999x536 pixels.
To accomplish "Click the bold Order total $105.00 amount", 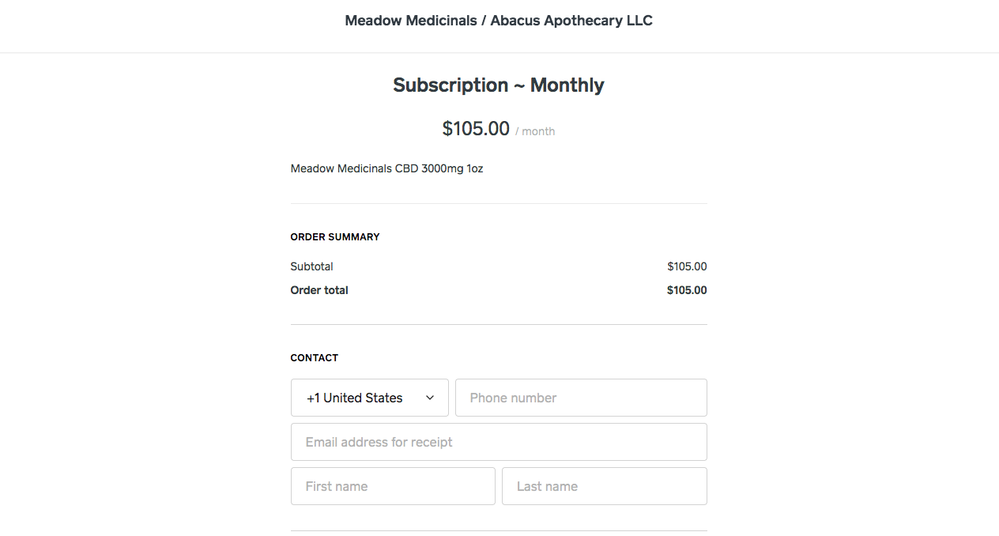I will point(687,290).
